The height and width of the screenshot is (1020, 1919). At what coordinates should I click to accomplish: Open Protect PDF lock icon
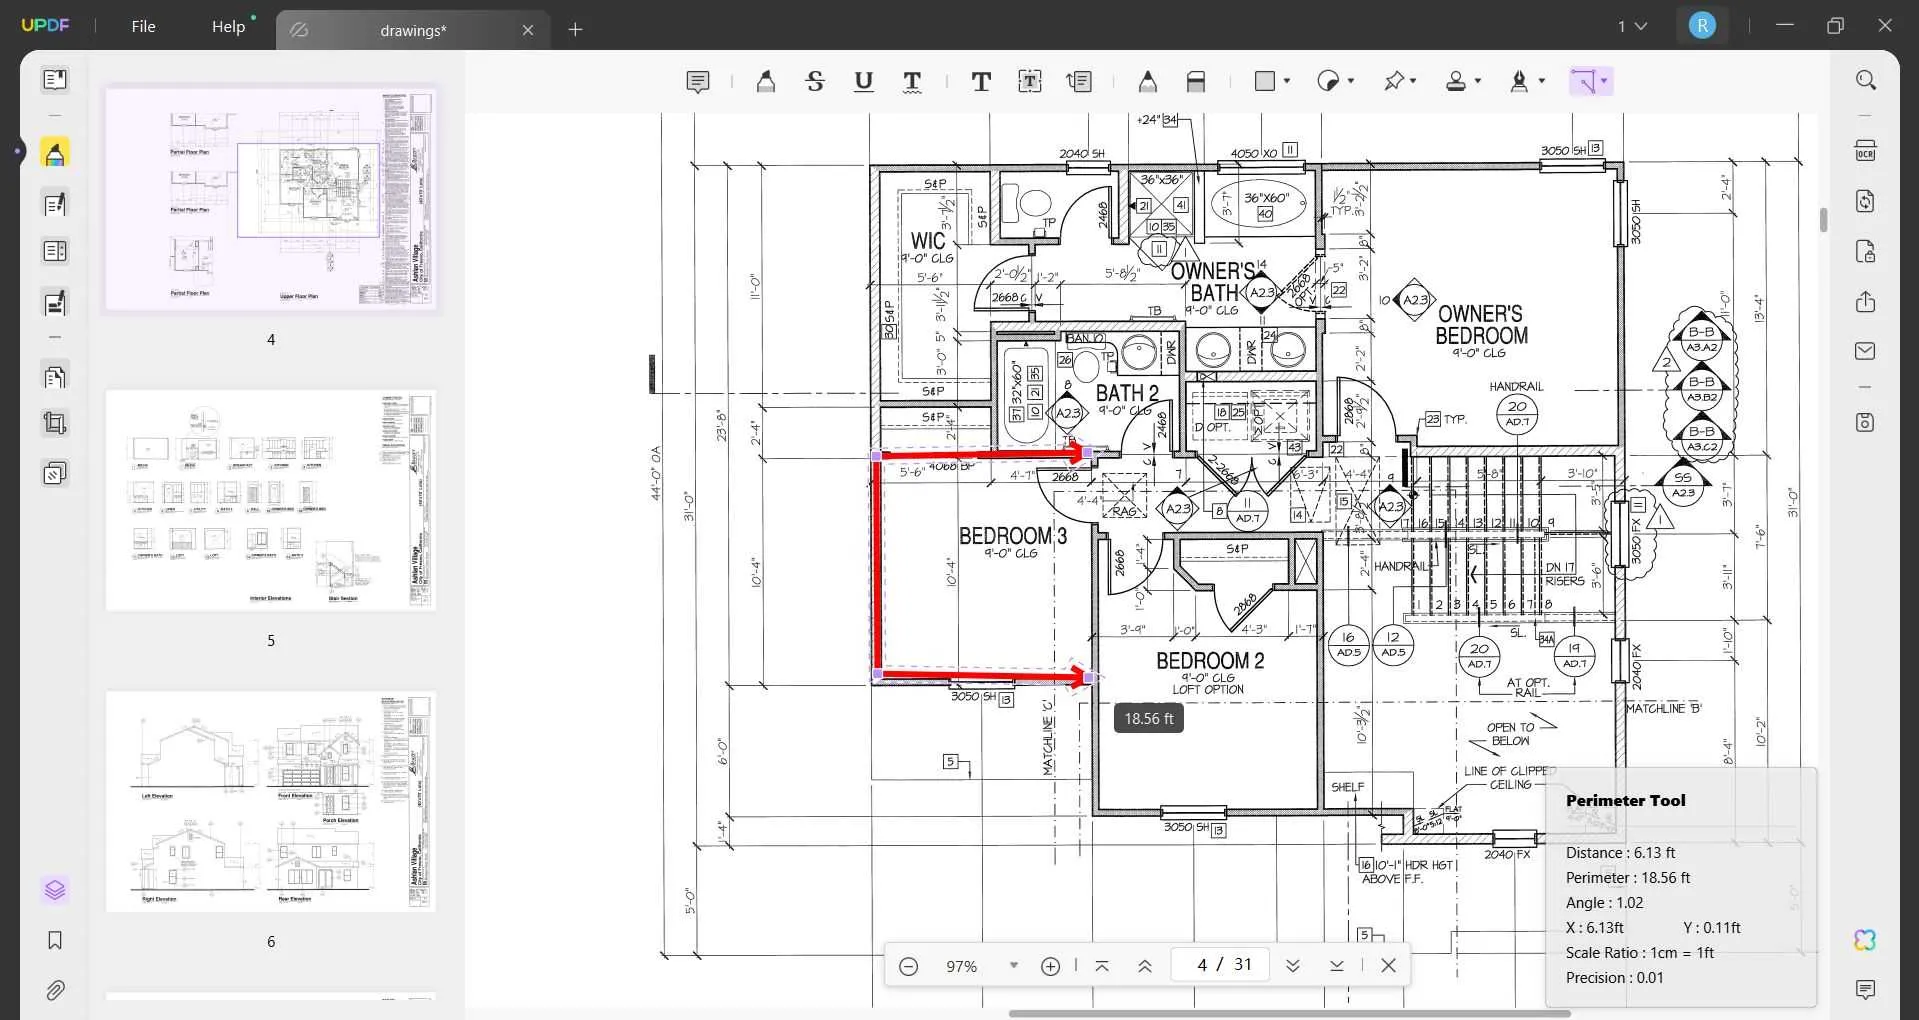tap(1865, 251)
